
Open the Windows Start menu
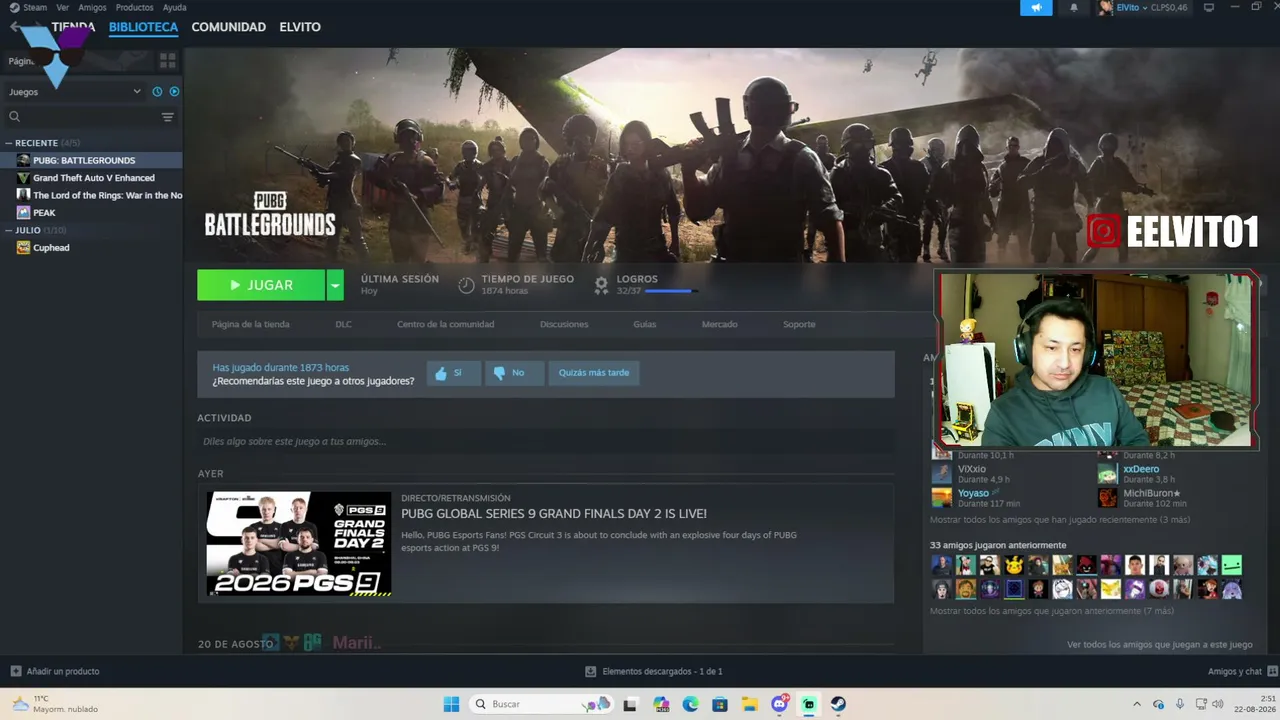[x=451, y=704]
